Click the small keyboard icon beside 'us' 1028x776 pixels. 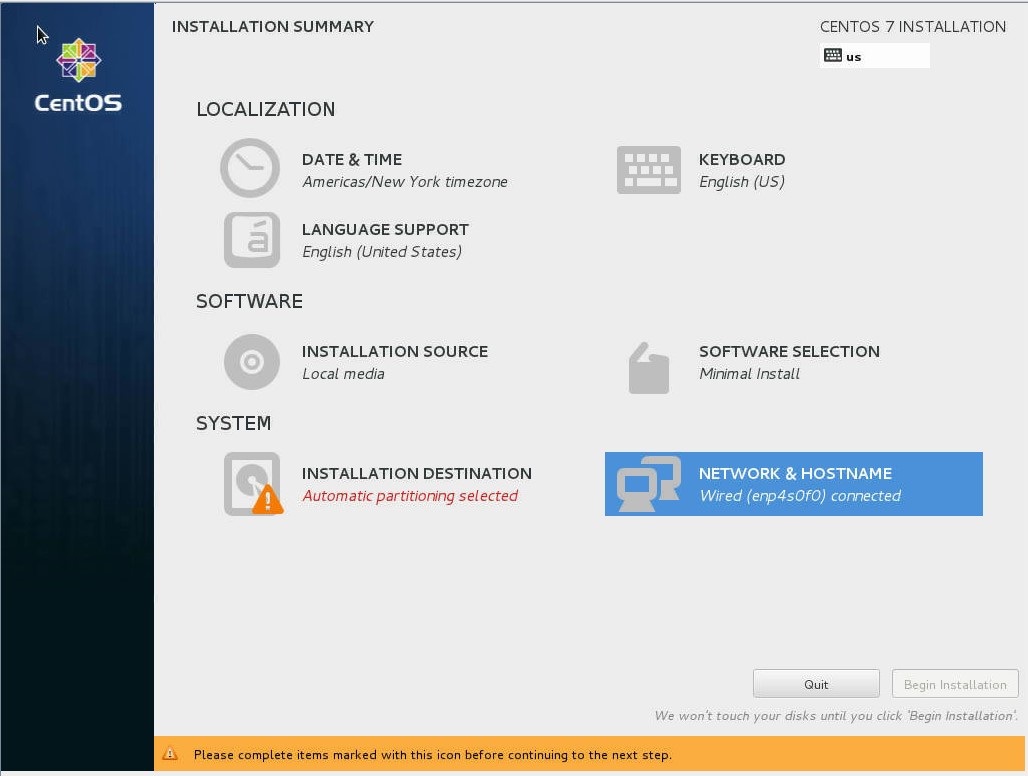[x=833, y=56]
